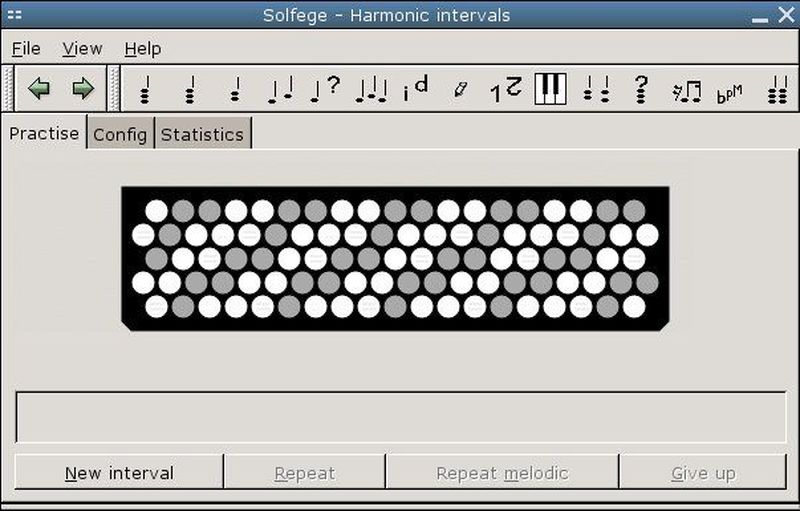The width and height of the screenshot is (800, 511).
Task: Click the note with question mark icon
Action: (325, 89)
